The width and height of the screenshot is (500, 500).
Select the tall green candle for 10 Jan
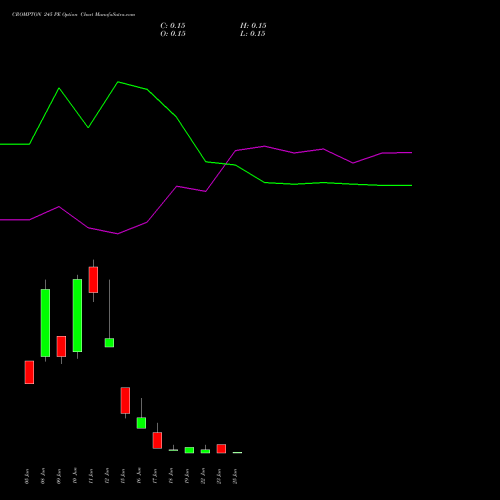click(x=77, y=315)
